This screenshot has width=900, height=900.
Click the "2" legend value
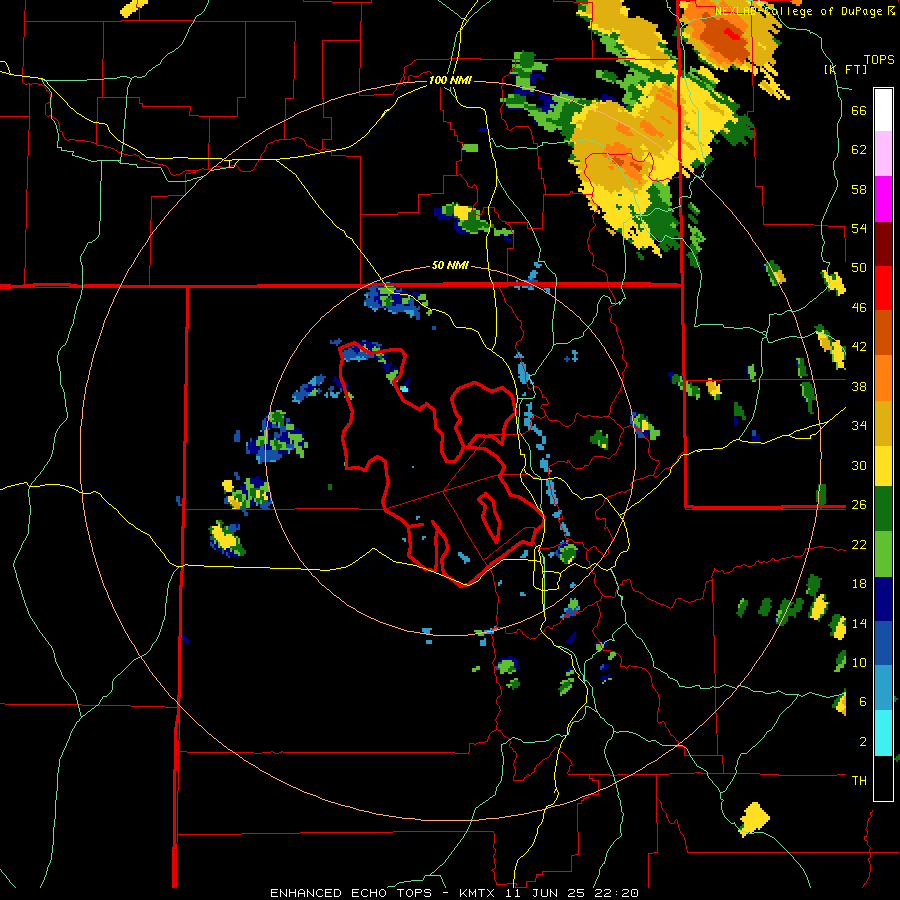tap(863, 742)
